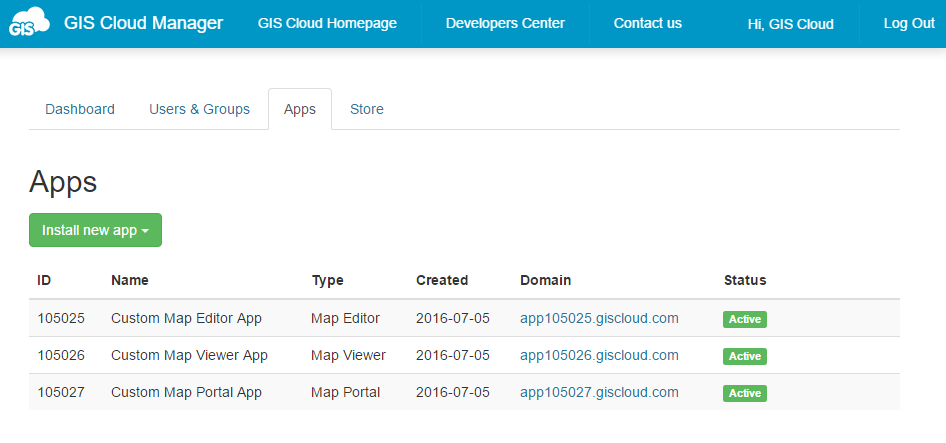946x443 pixels.
Task: Click Map Viewer type cell
Action: coord(348,355)
